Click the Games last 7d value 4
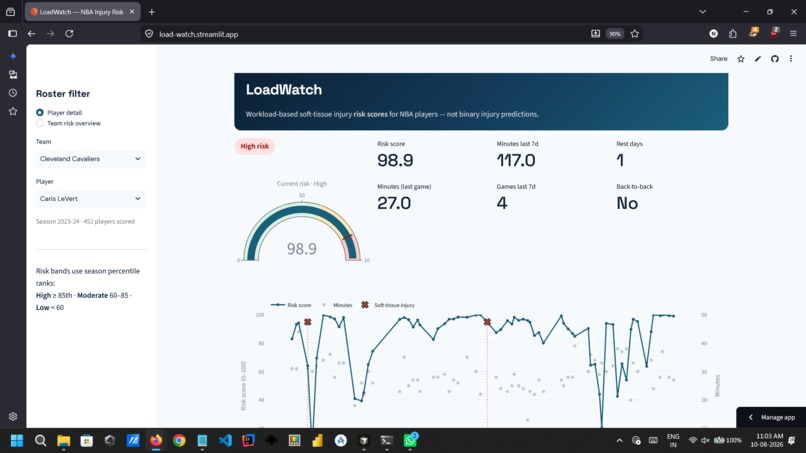The width and height of the screenshot is (806, 453). pos(502,203)
